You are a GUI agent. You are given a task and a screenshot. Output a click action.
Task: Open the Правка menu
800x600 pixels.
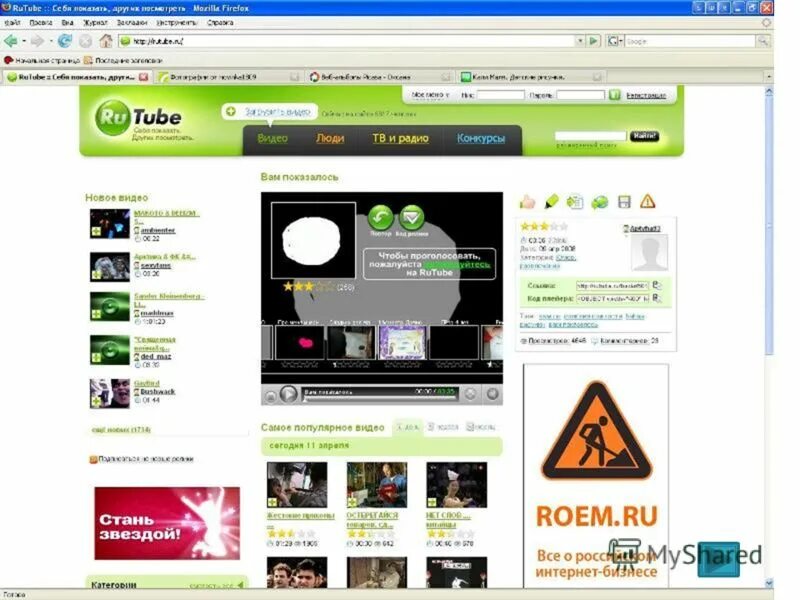click(41, 22)
